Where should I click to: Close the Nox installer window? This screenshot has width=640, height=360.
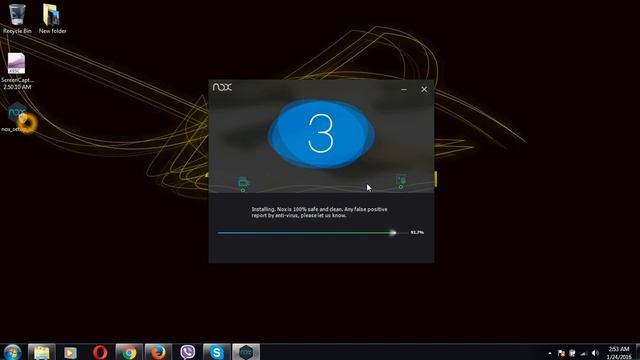pyautogui.click(x=424, y=89)
